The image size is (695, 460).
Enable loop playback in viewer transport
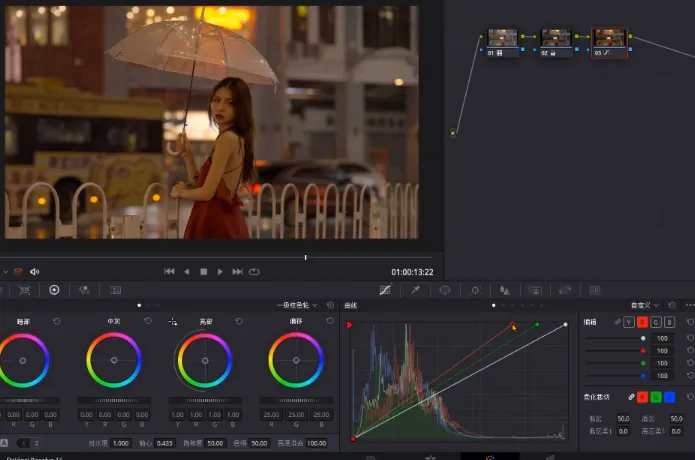tap(255, 271)
